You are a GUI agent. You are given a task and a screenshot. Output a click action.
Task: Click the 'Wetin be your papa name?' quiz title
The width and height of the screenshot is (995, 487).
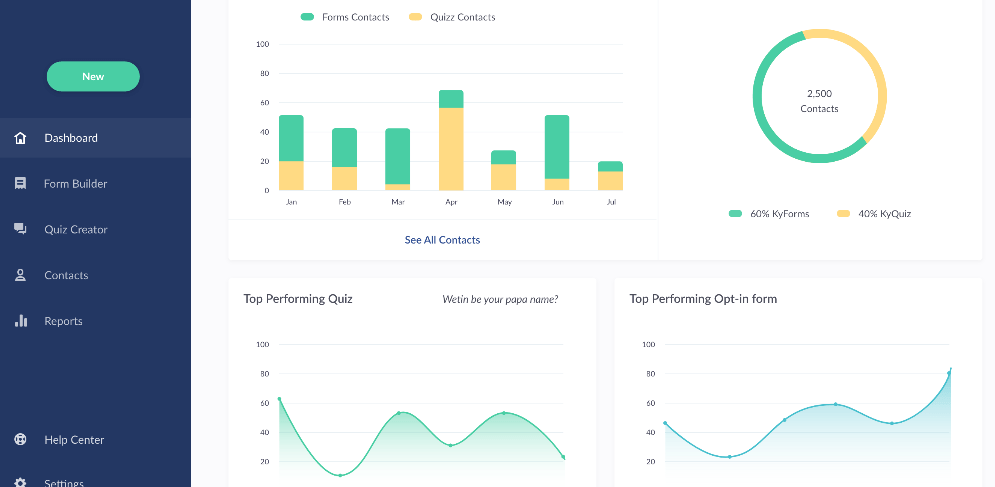coord(500,299)
